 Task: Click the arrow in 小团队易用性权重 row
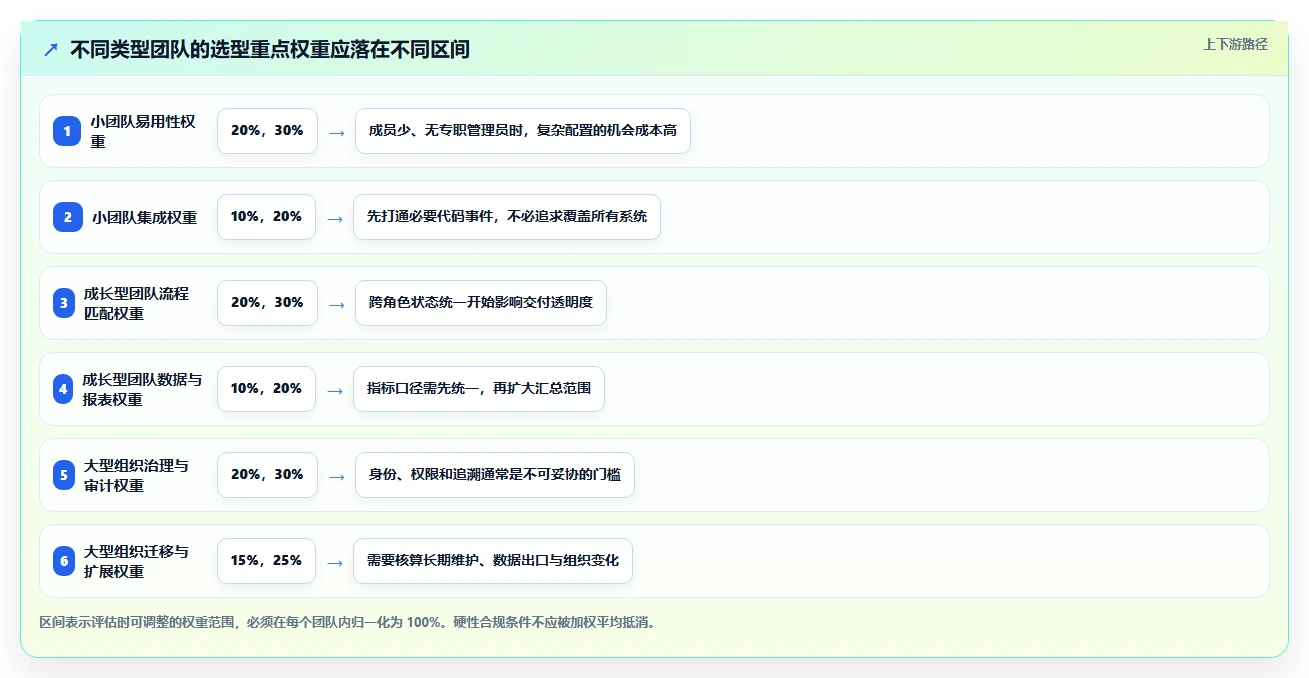tap(337, 132)
